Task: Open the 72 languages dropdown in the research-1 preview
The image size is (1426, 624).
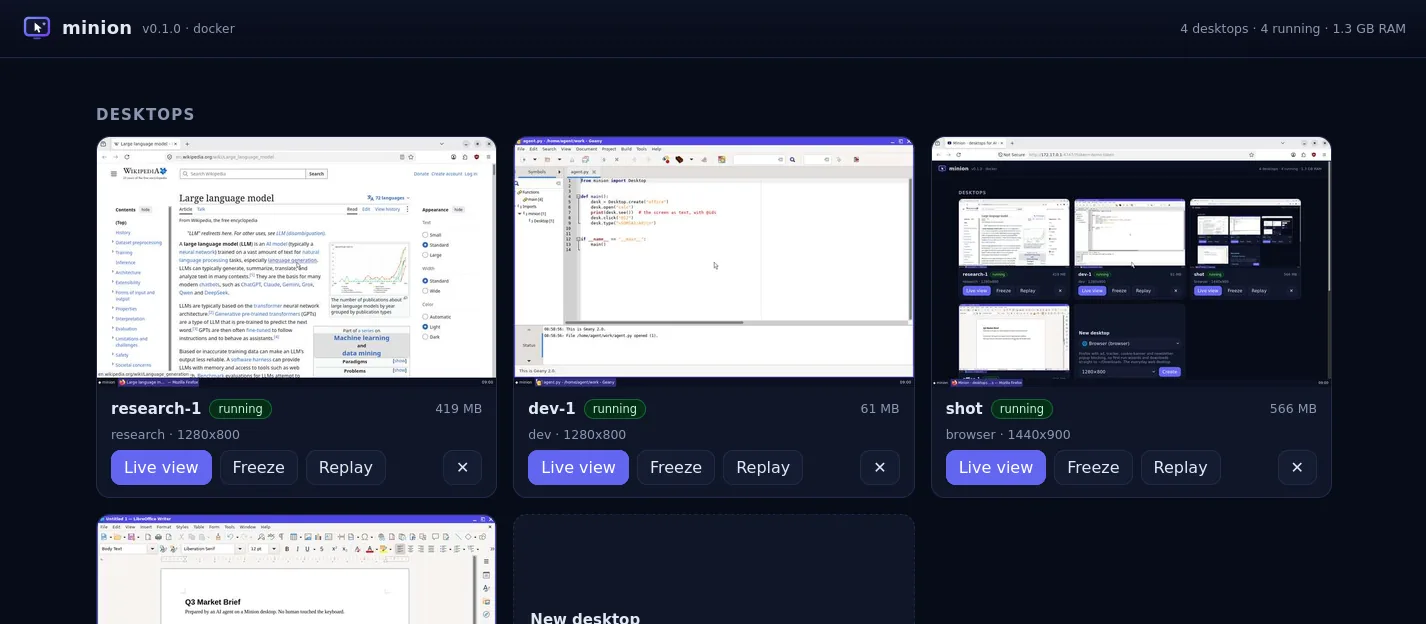Action: tap(388, 198)
